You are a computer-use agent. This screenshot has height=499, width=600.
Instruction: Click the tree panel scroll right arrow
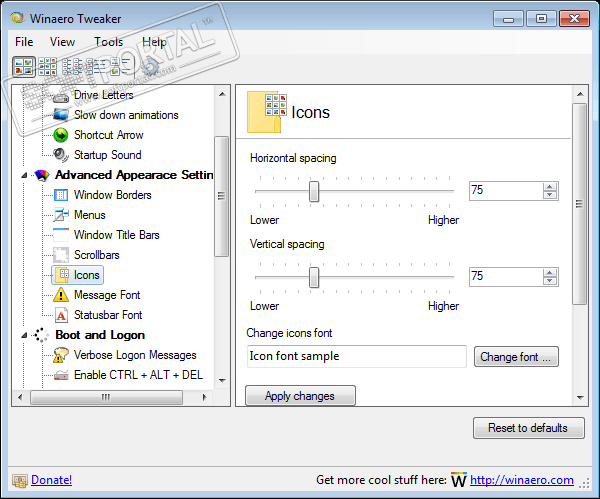point(205,397)
